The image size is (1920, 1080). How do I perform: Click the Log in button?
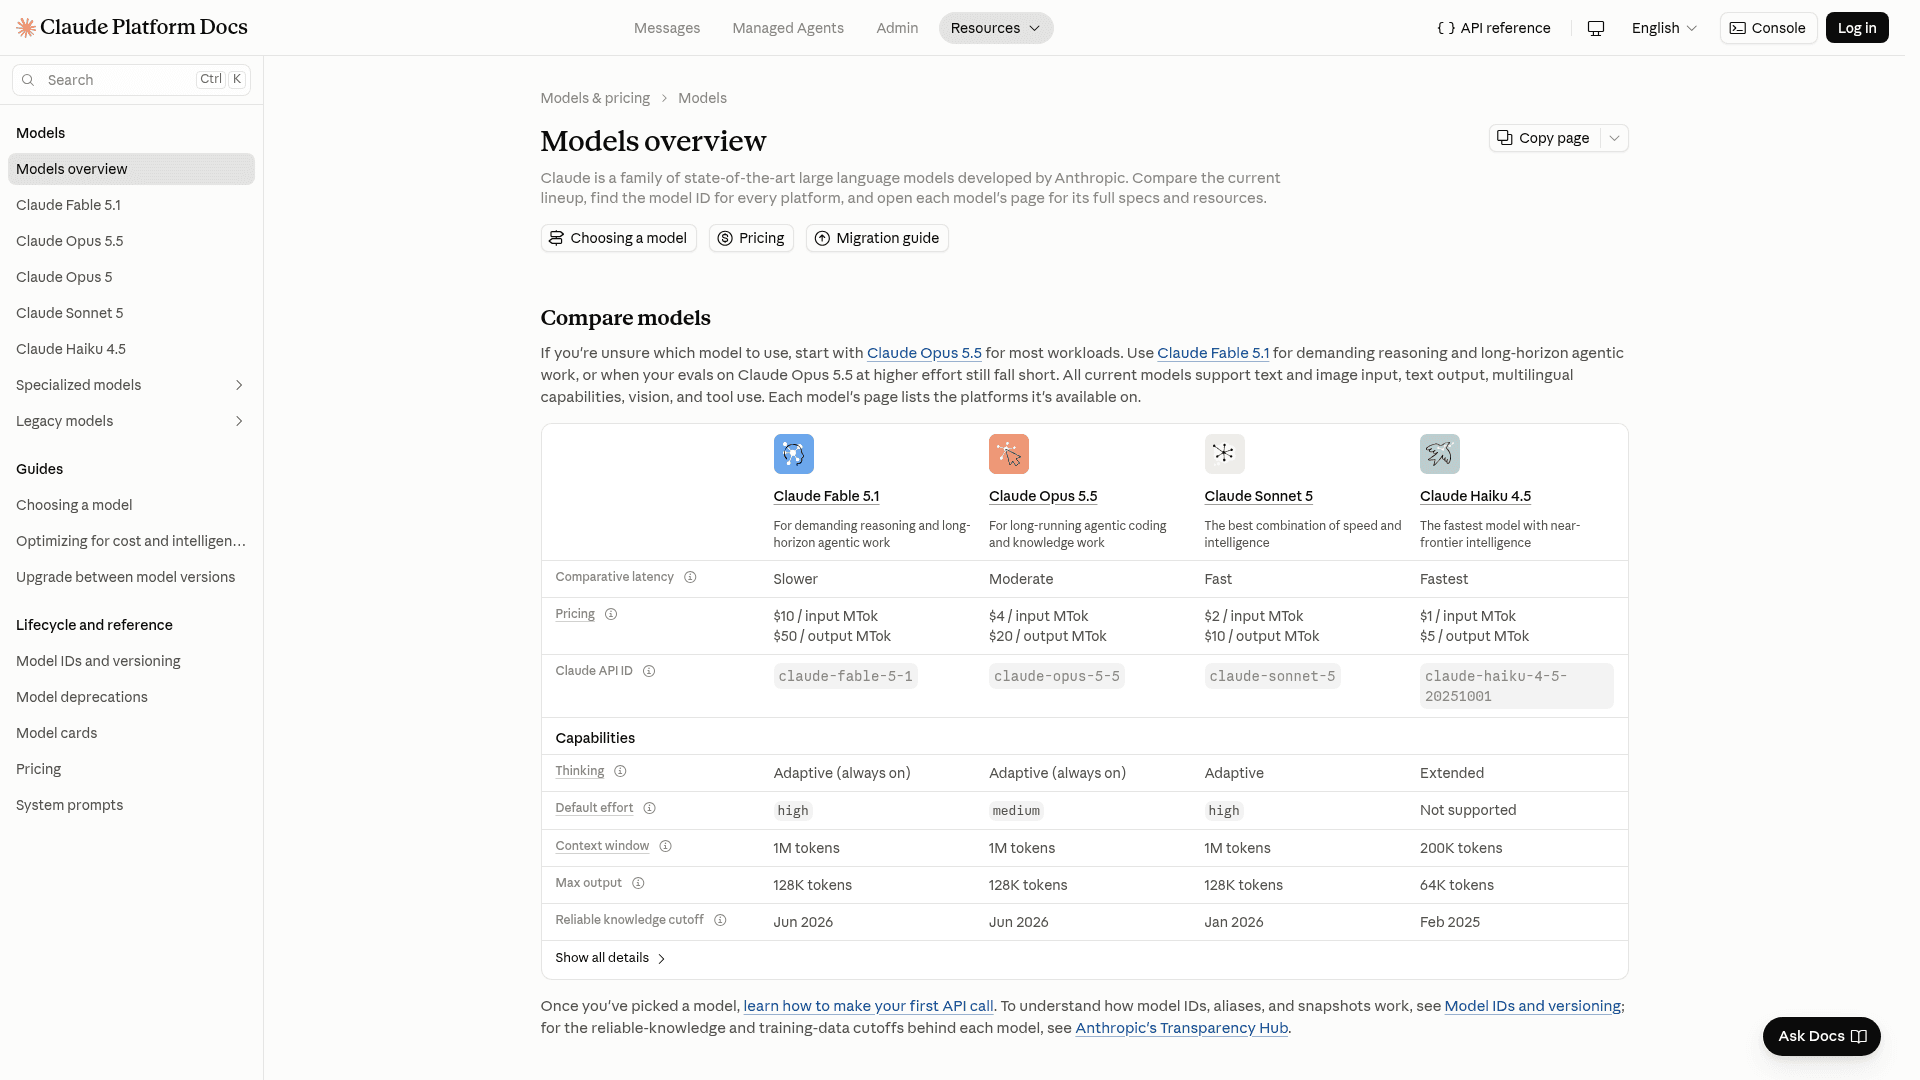point(1857,28)
